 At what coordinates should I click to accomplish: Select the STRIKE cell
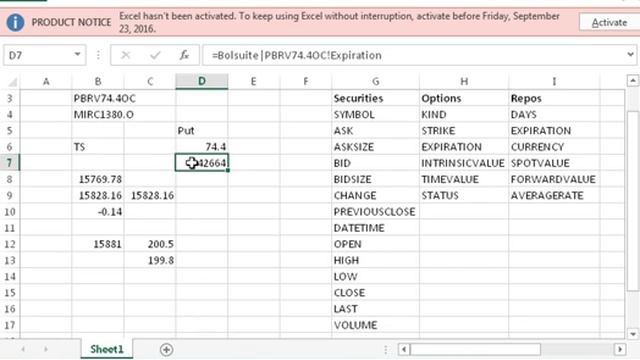[464, 131]
